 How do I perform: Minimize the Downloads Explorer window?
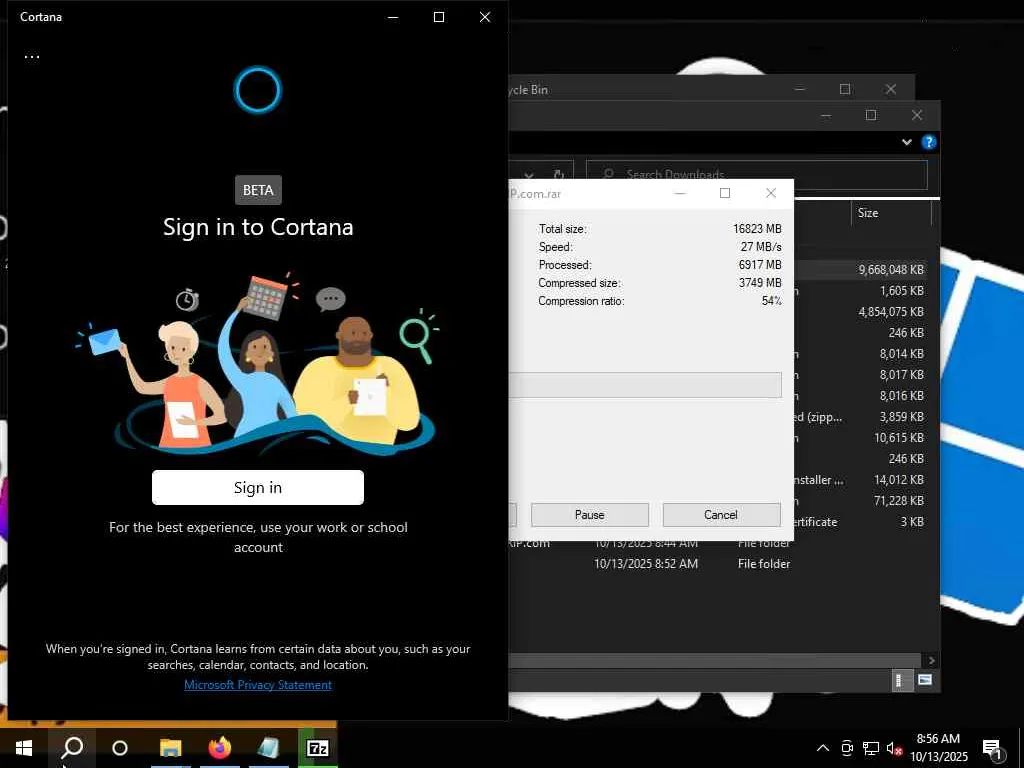pos(825,116)
